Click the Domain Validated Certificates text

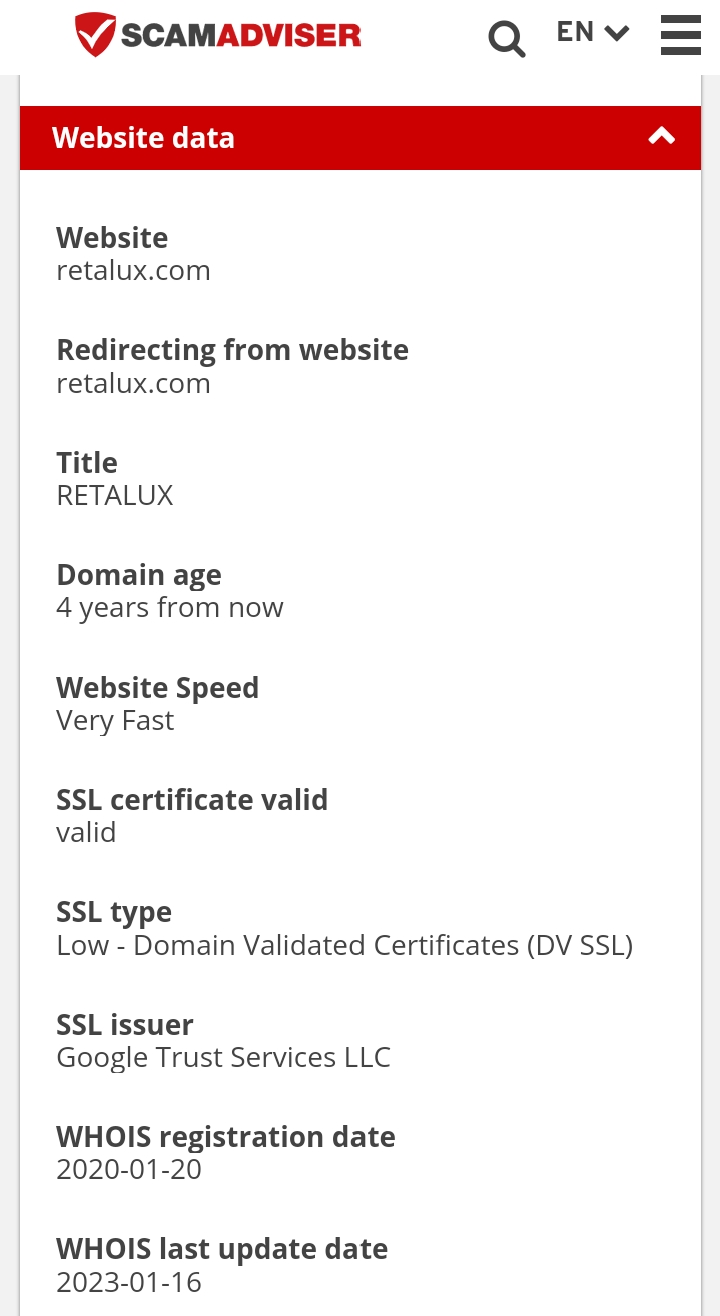(x=327, y=945)
